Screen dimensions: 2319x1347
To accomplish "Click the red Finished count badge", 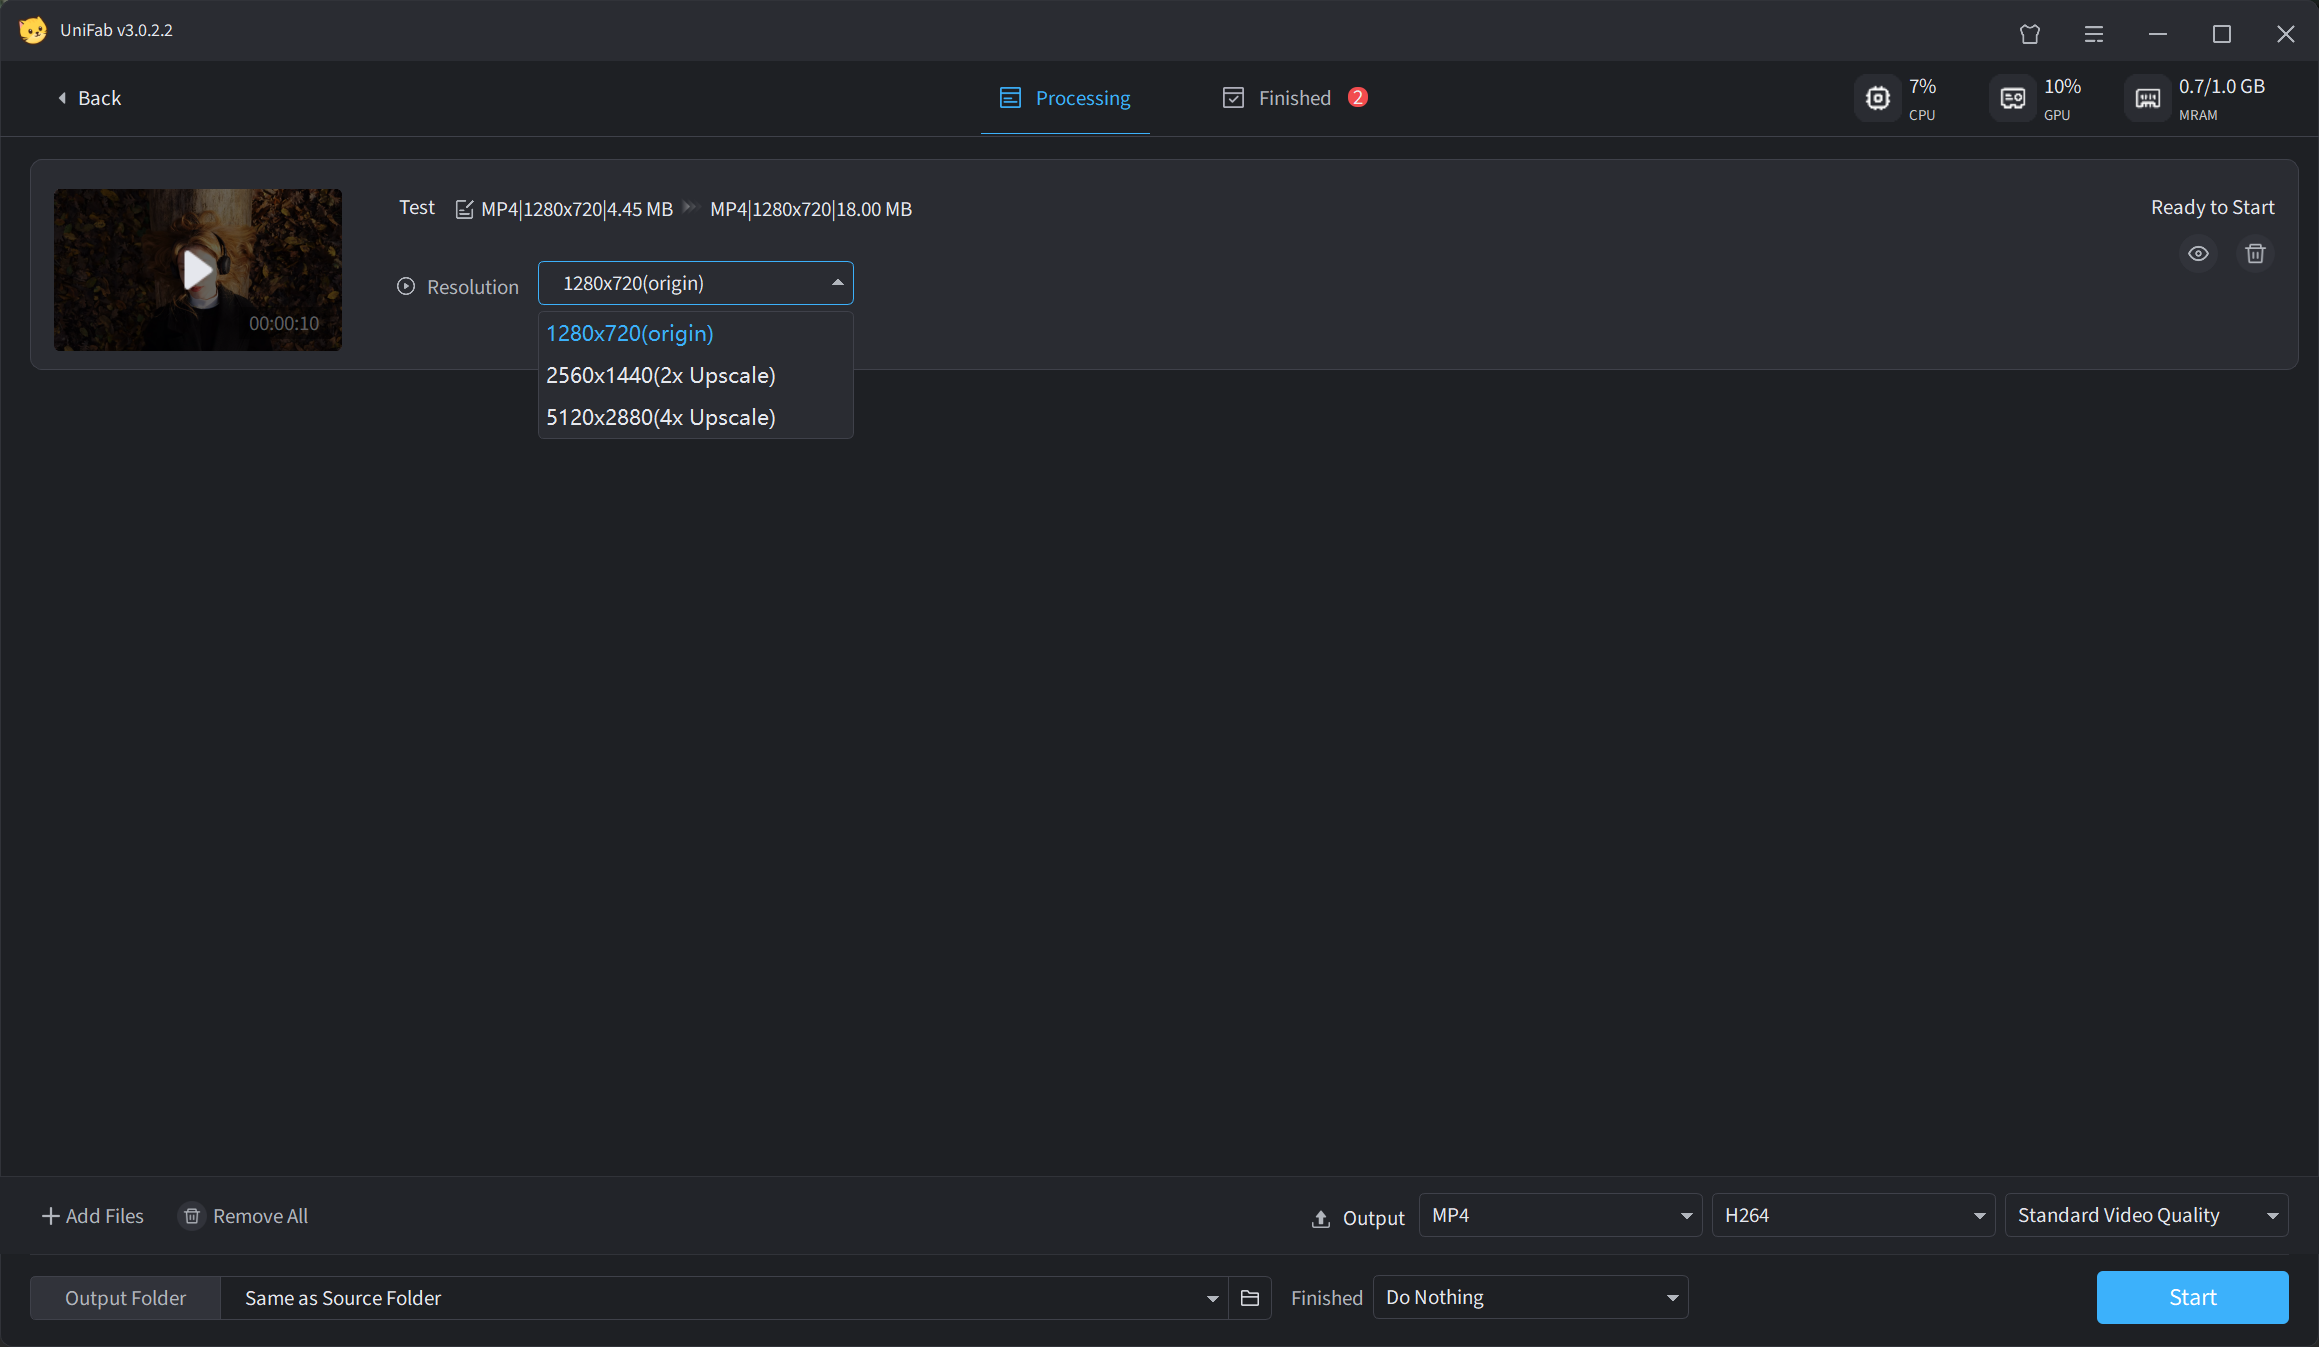I will point(1357,97).
